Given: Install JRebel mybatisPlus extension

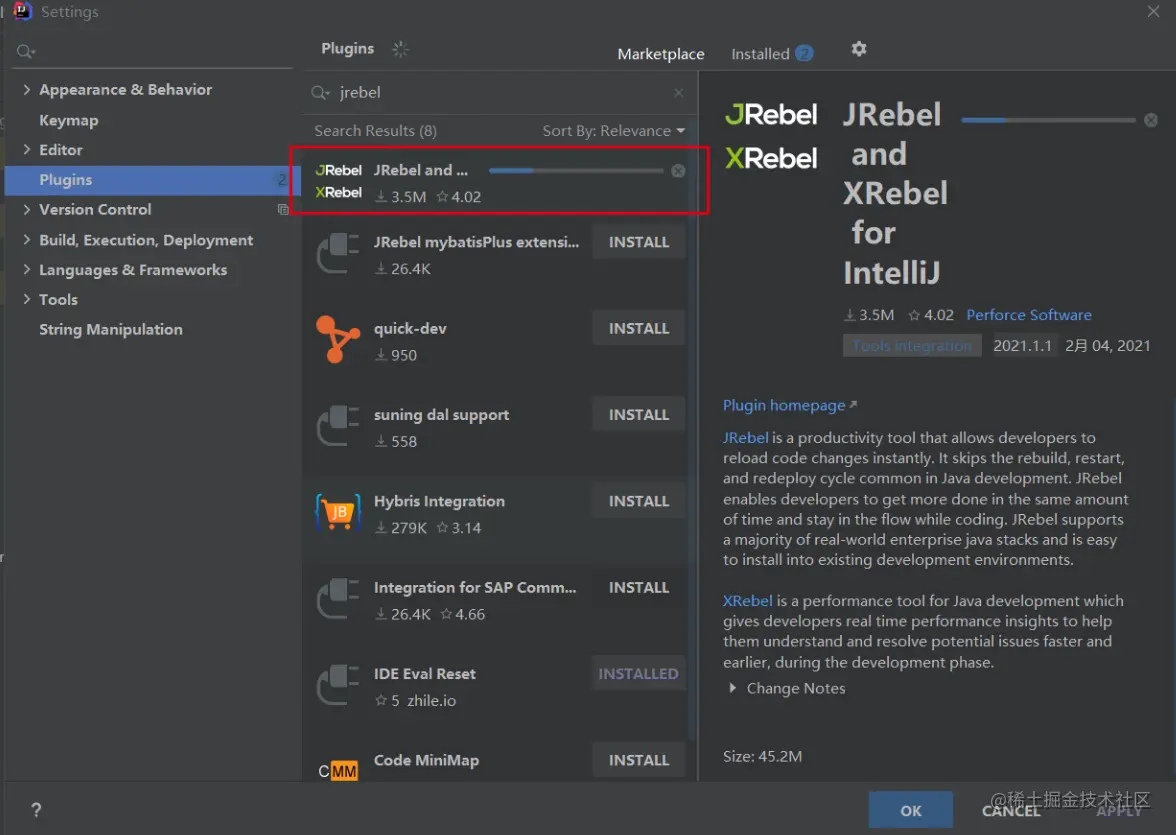Looking at the screenshot, I should click(x=639, y=242).
